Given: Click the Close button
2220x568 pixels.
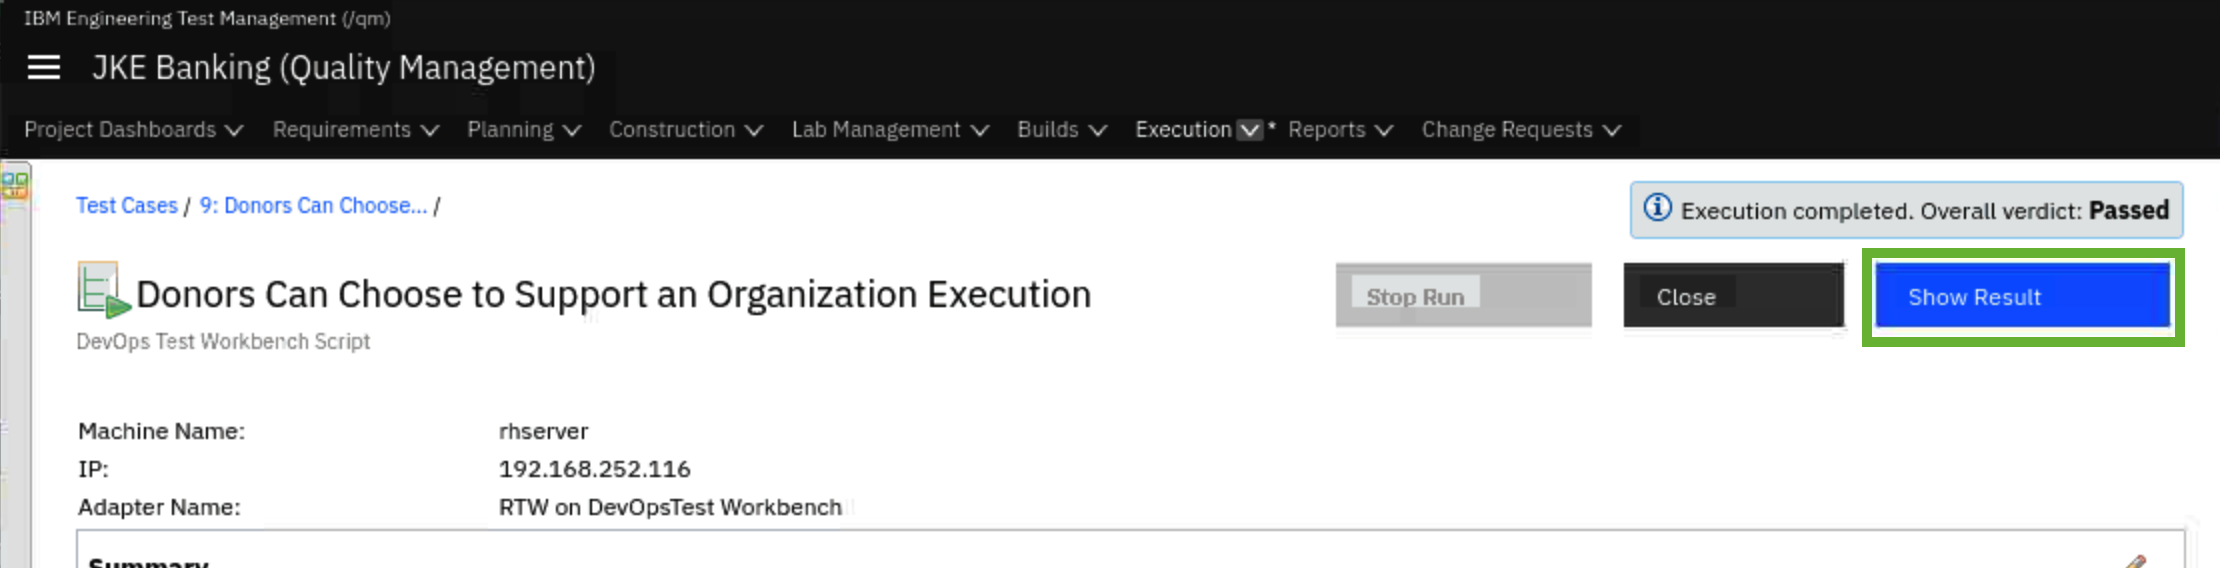Looking at the screenshot, I should (1732, 296).
